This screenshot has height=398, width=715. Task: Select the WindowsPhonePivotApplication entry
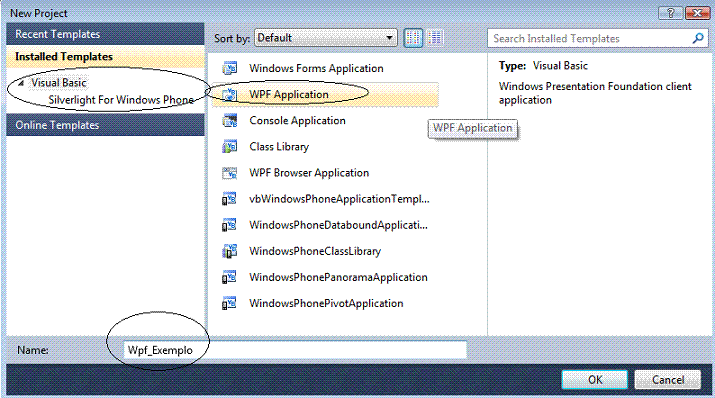click(x=325, y=303)
